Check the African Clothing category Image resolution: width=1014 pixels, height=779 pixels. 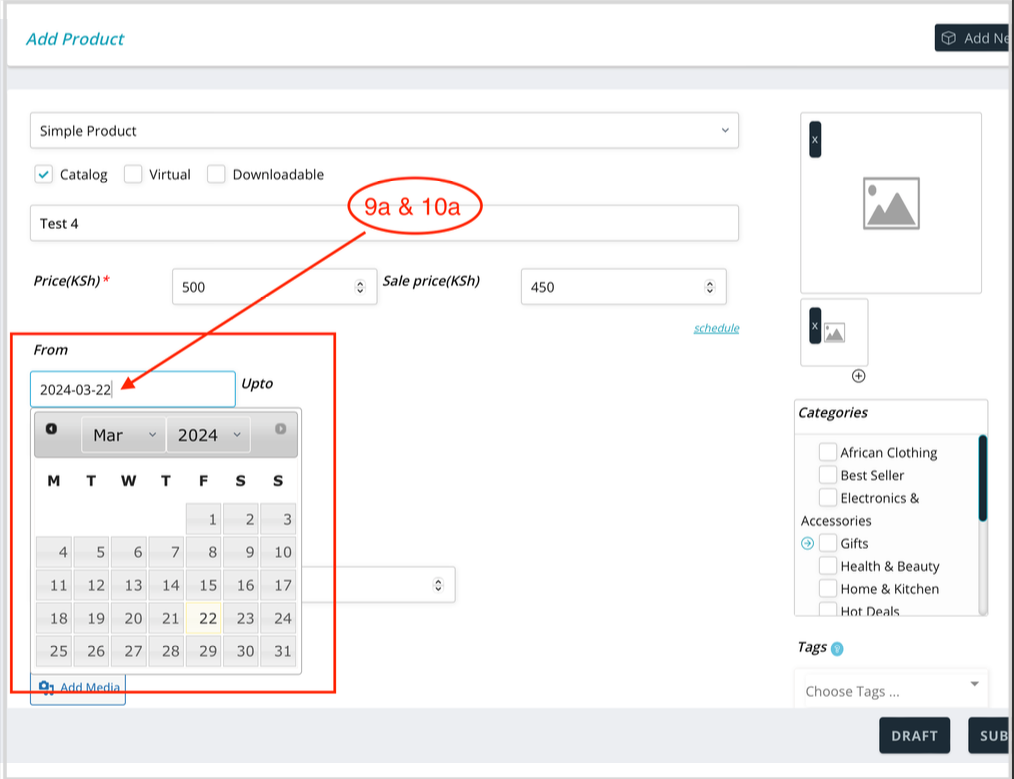tap(828, 452)
